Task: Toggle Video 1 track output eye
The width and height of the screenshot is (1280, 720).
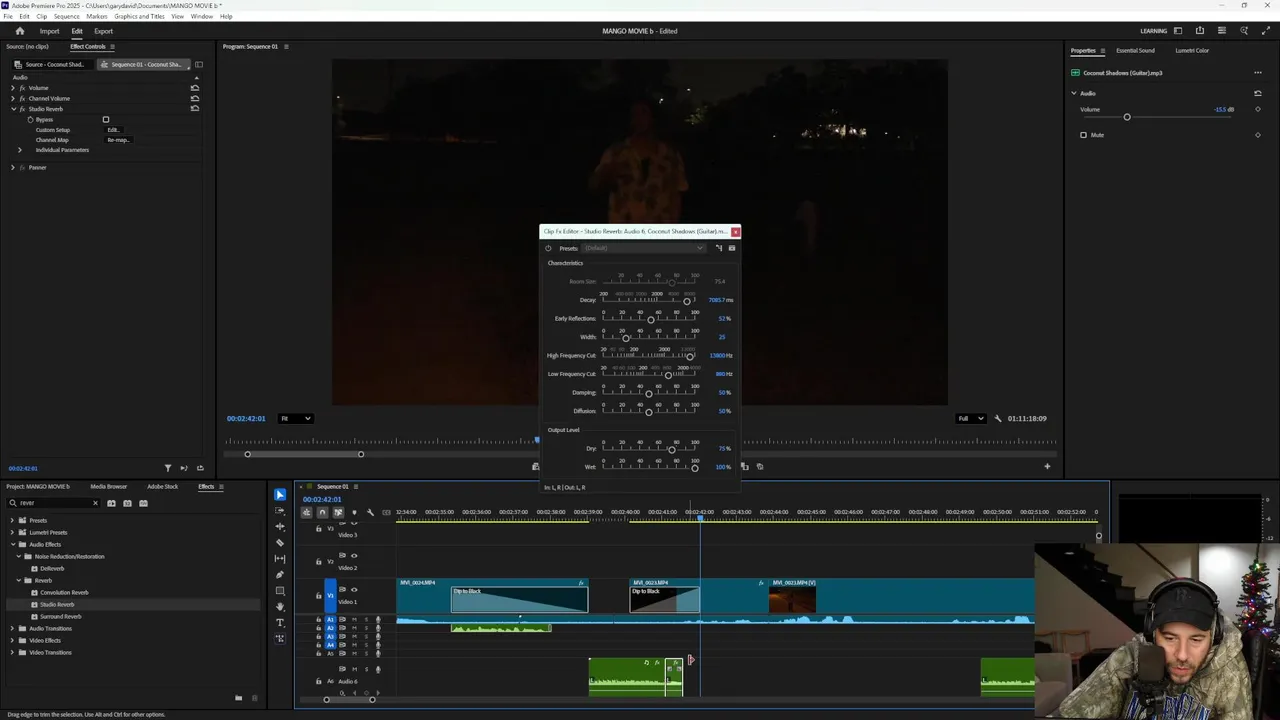Action: coord(353,589)
